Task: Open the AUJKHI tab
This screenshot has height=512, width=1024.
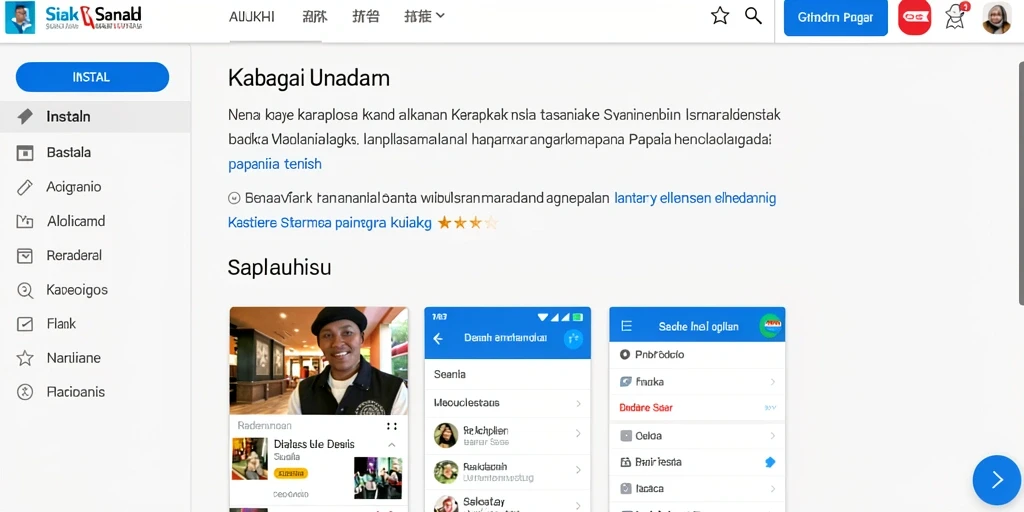Action: tap(251, 17)
